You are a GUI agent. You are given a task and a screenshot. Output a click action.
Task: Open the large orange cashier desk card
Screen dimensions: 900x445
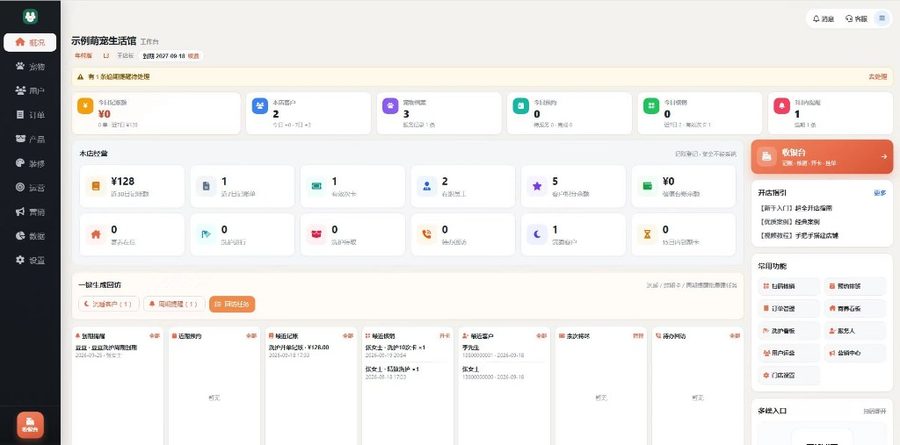coord(822,157)
